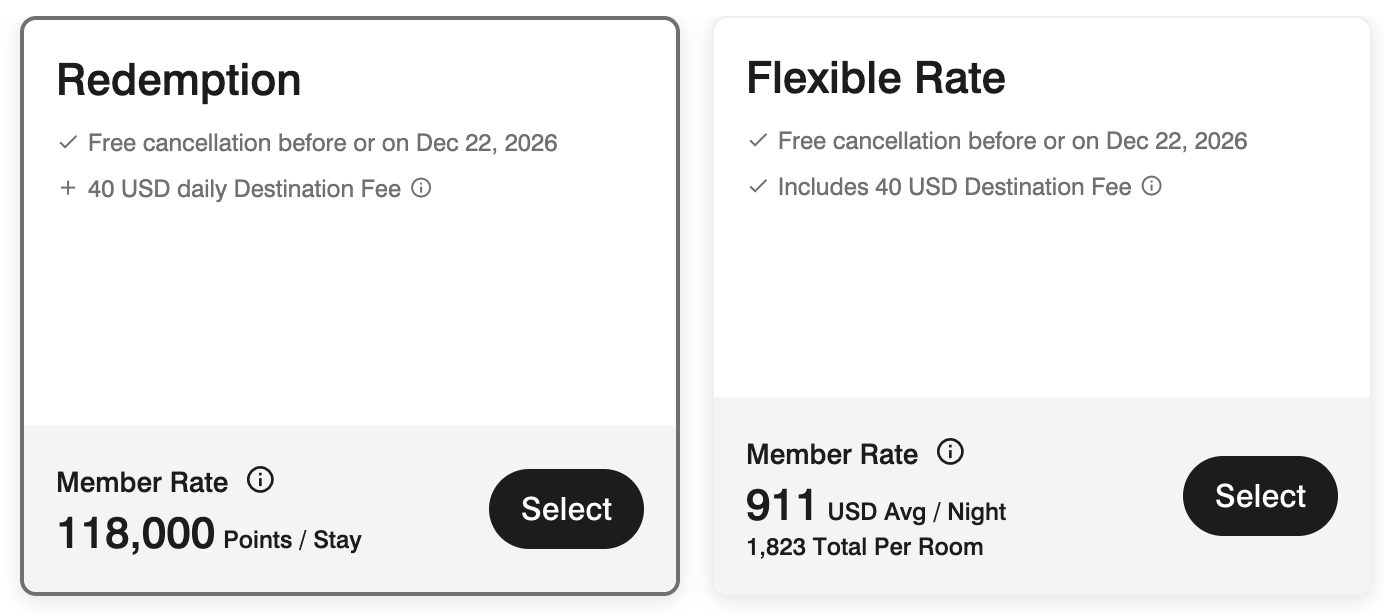Screen dimensions: 1384x614
Task: Click the plus icon before 40 USD daily fee
Action: pos(68,188)
